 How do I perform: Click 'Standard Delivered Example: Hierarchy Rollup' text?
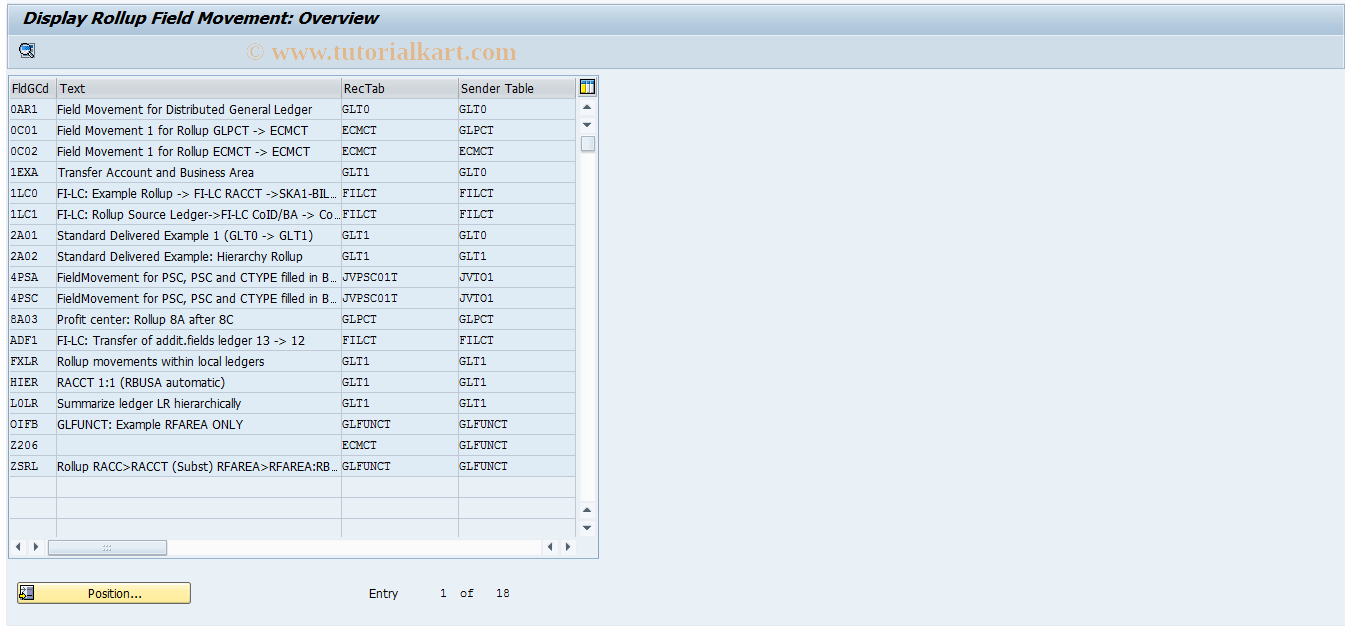tap(180, 256)
